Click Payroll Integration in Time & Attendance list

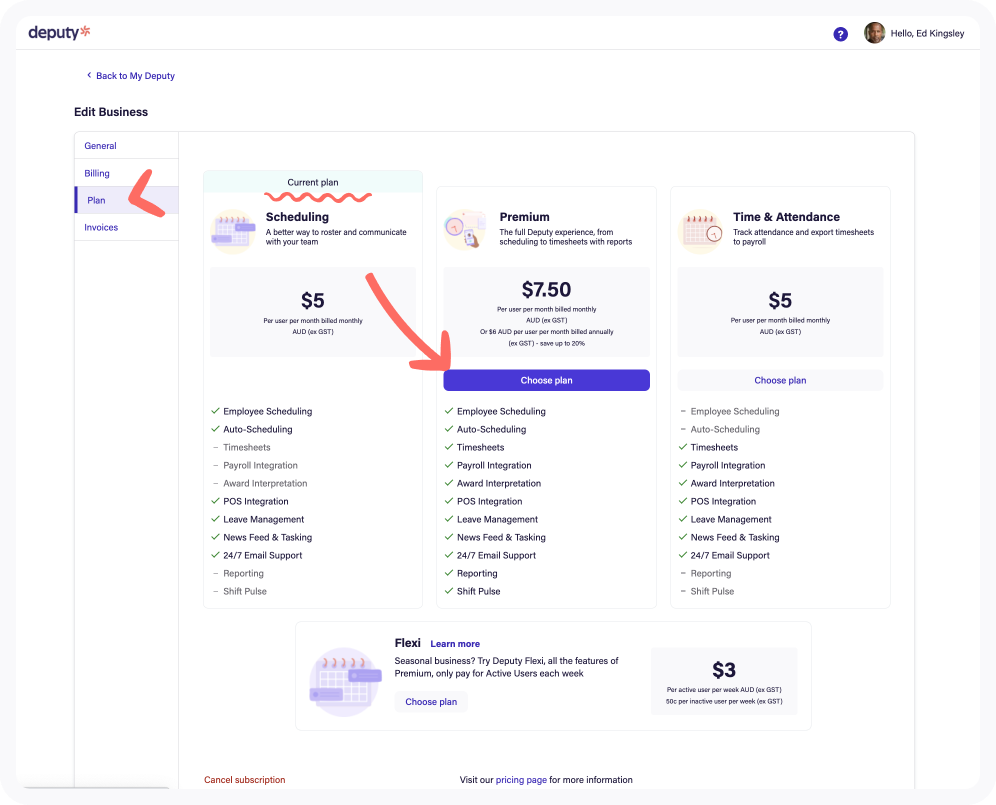tap(727, 465)
